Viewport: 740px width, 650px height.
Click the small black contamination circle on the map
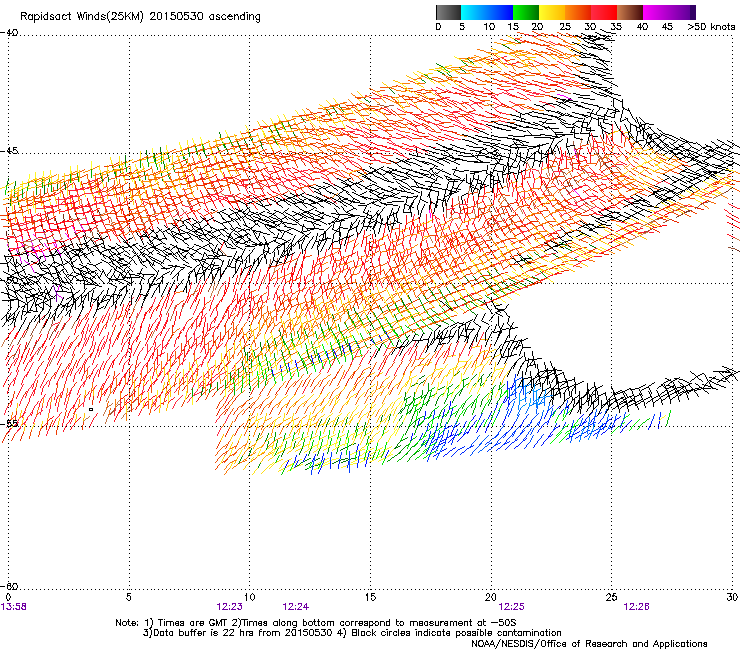(x=91, y=409)
